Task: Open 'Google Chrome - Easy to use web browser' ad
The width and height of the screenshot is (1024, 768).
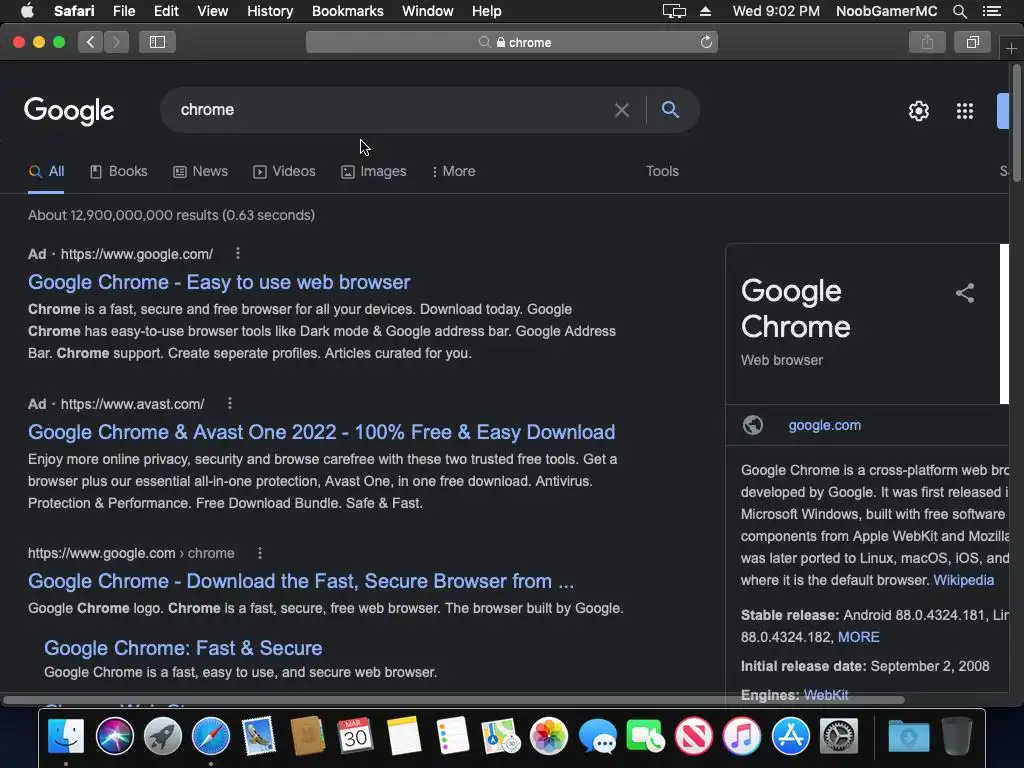Action: coord(219,282)
